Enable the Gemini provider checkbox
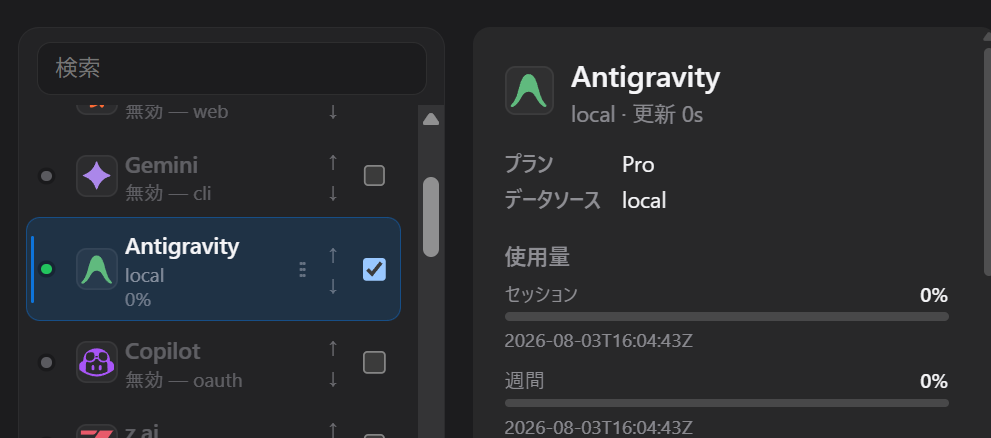Screen dimensions: 991x438 click(x=374, y=176)
